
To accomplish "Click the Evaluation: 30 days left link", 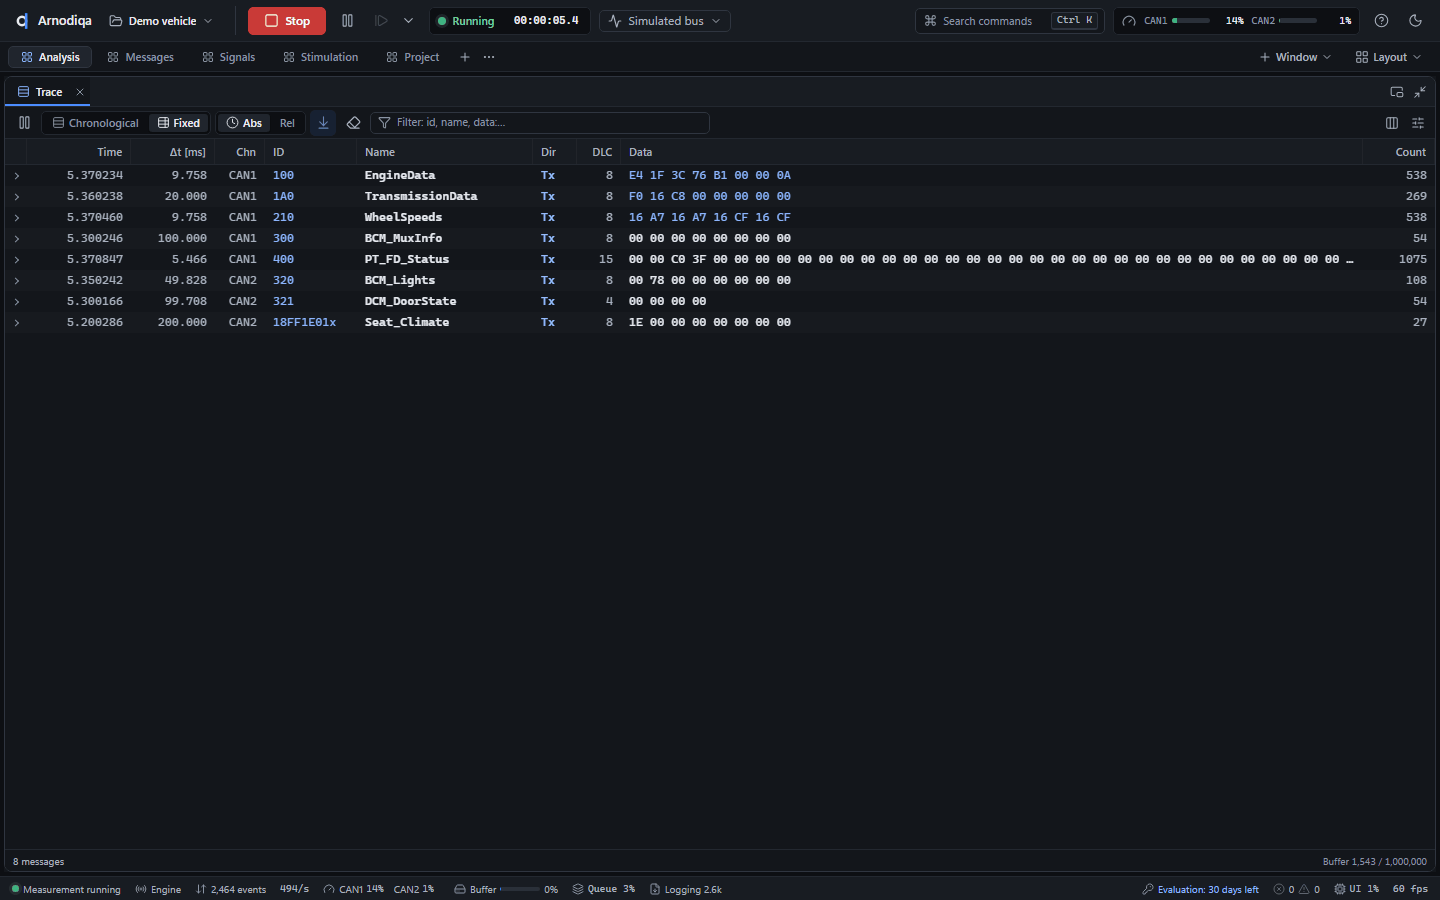I will [1200, 889].
